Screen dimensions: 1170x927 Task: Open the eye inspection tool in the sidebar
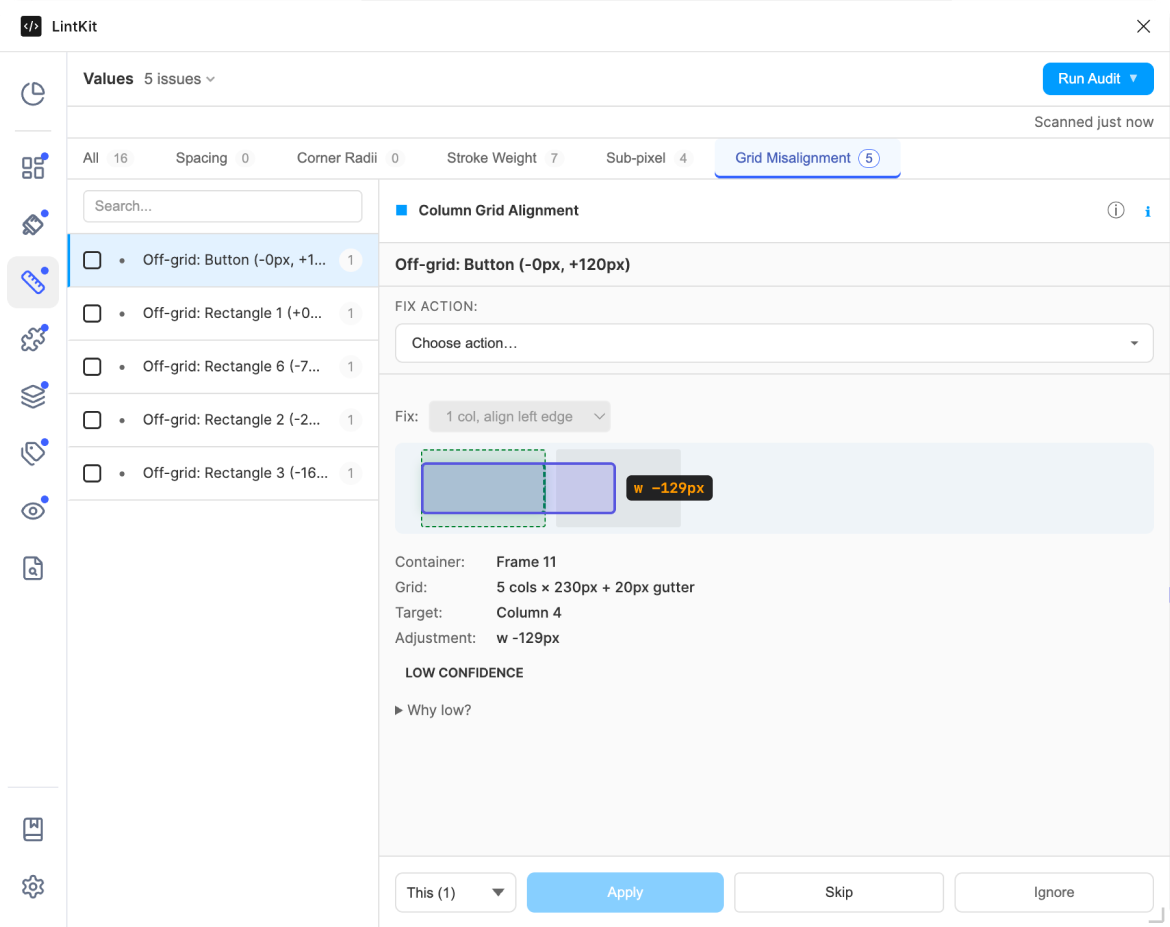point(33,509)
